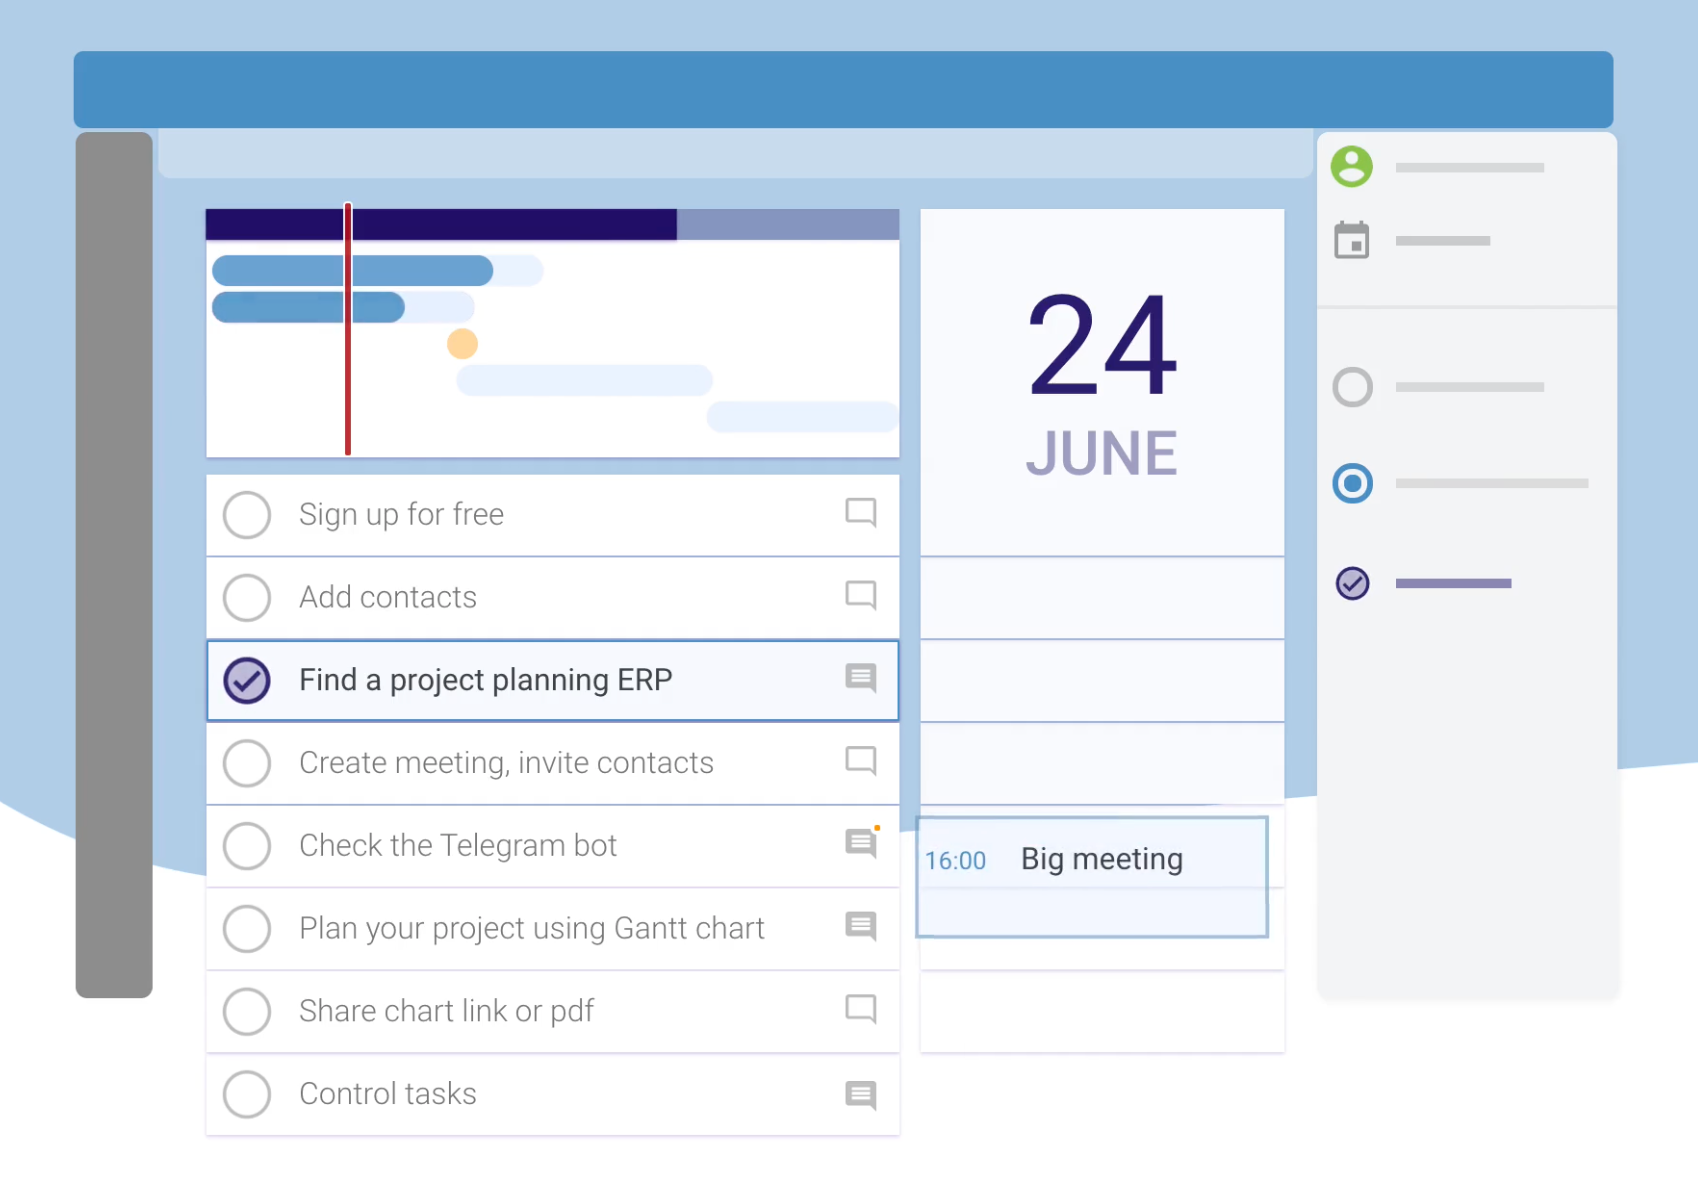The width and height of the screenshot is (1698, 1192).
Task: Click the user avatar icon in the right panel
Action: pos(1352,166)
